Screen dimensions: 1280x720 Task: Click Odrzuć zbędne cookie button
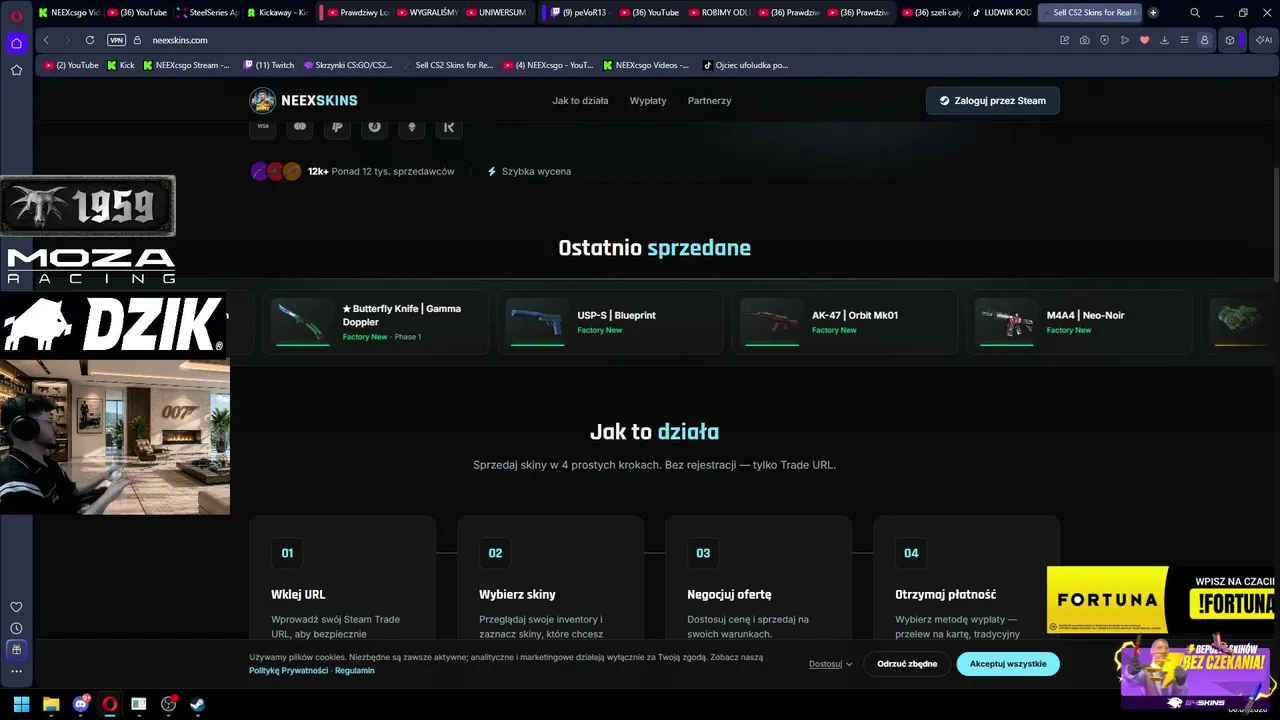[x=907, y=664]
